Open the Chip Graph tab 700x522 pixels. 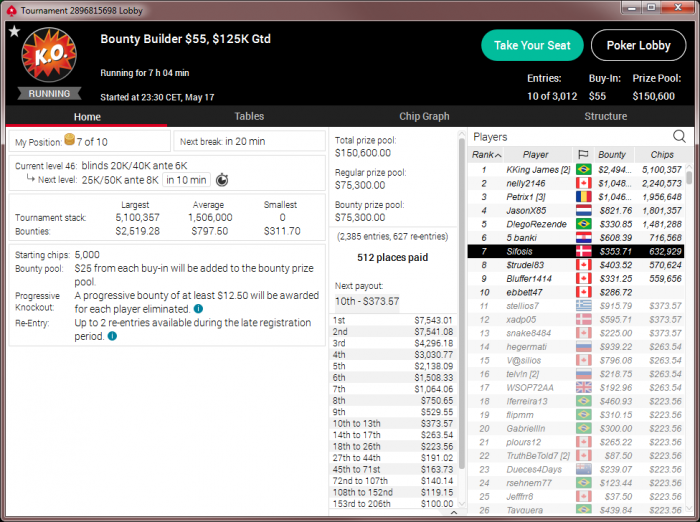click(x=424, y=116)
